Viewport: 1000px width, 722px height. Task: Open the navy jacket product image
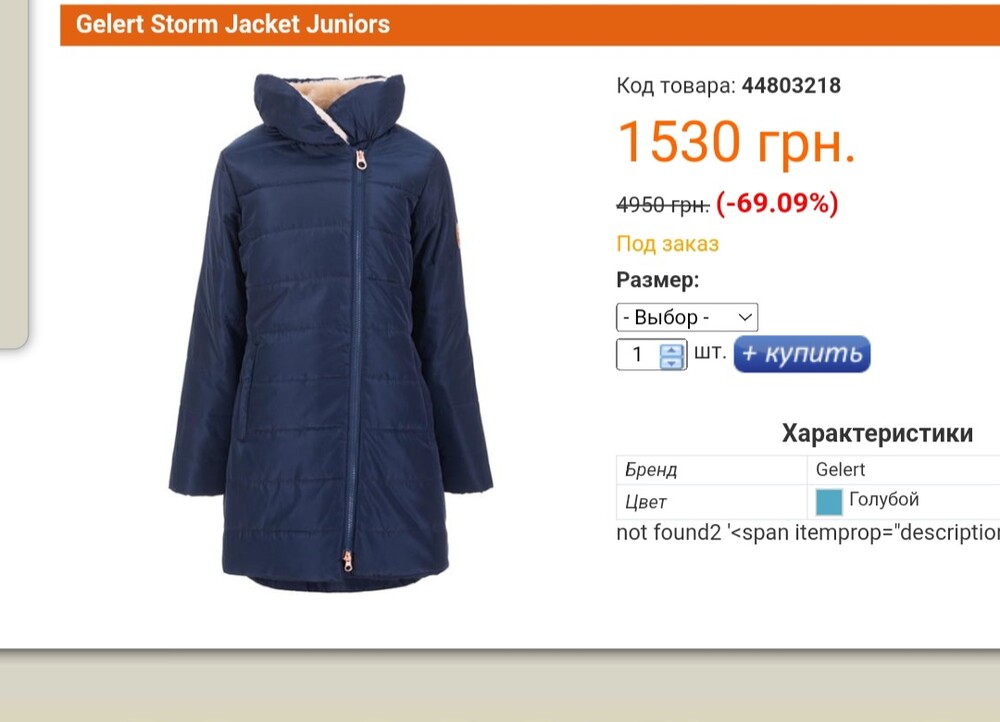[x=330, y=332]
